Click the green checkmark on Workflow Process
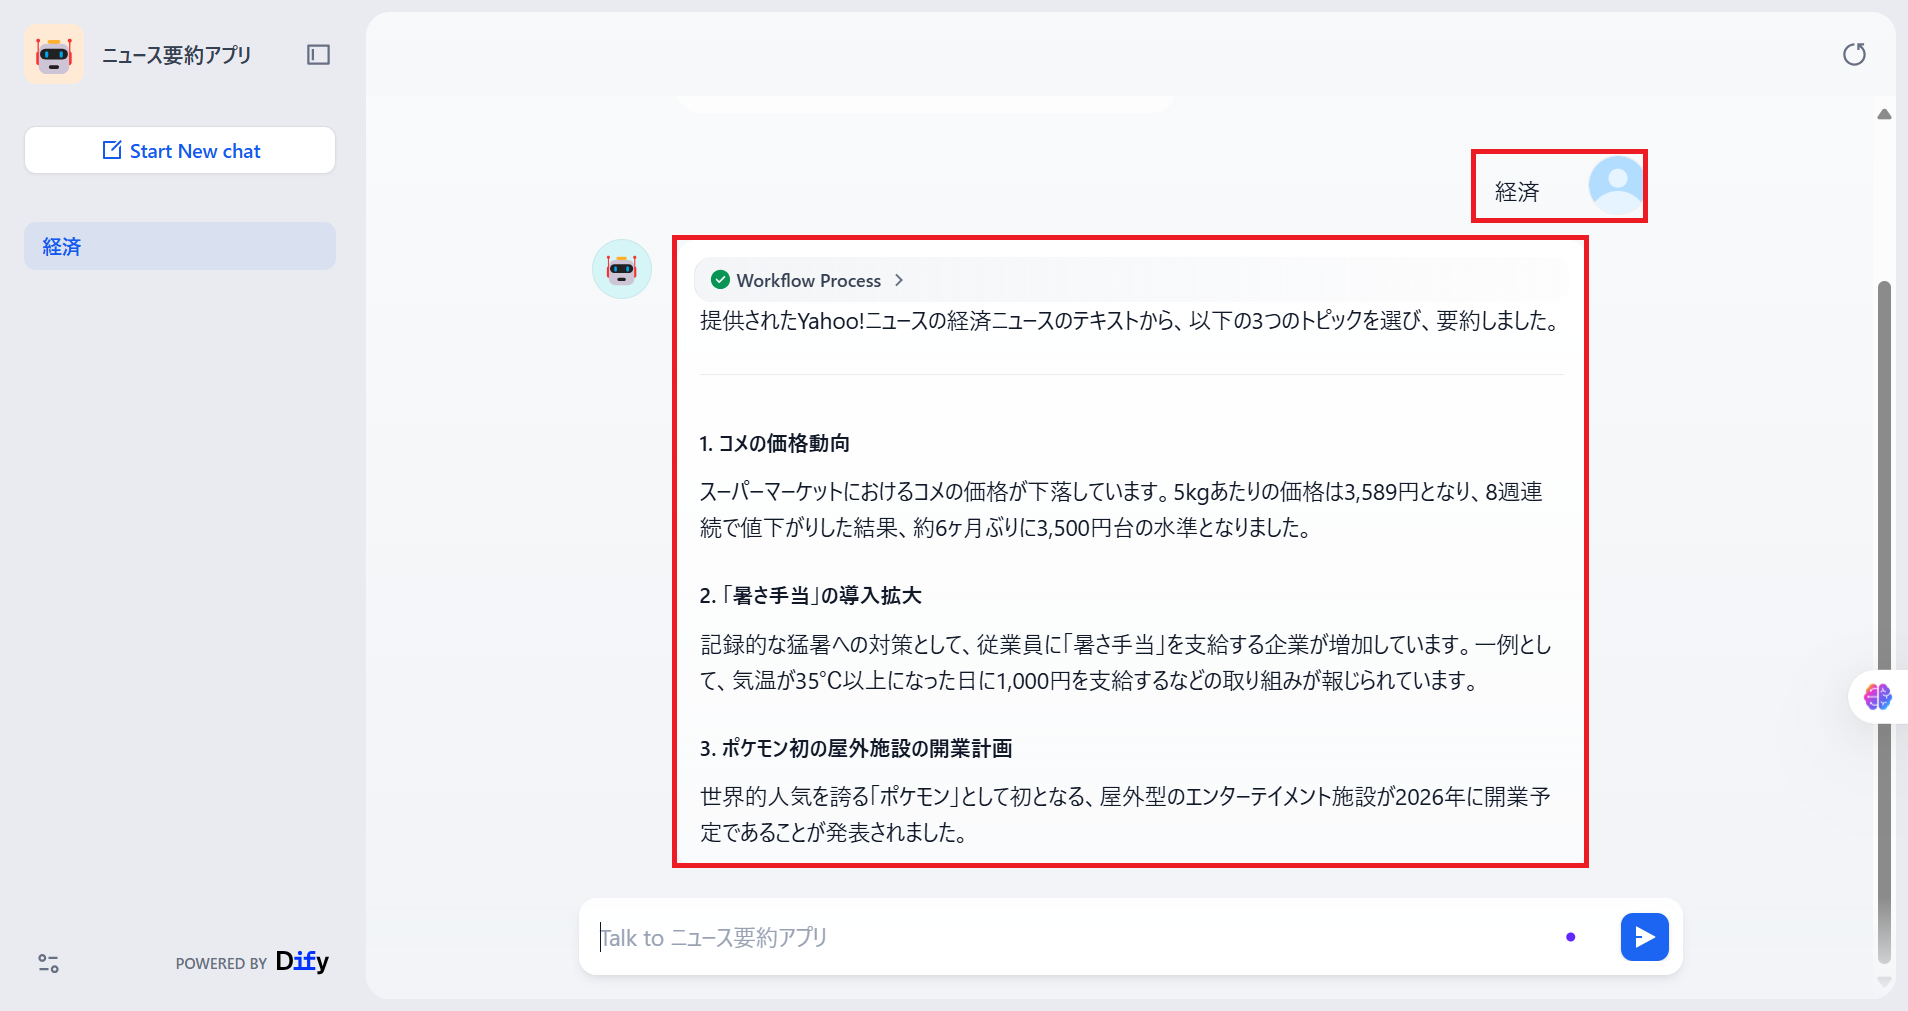 tap(721, 280)
